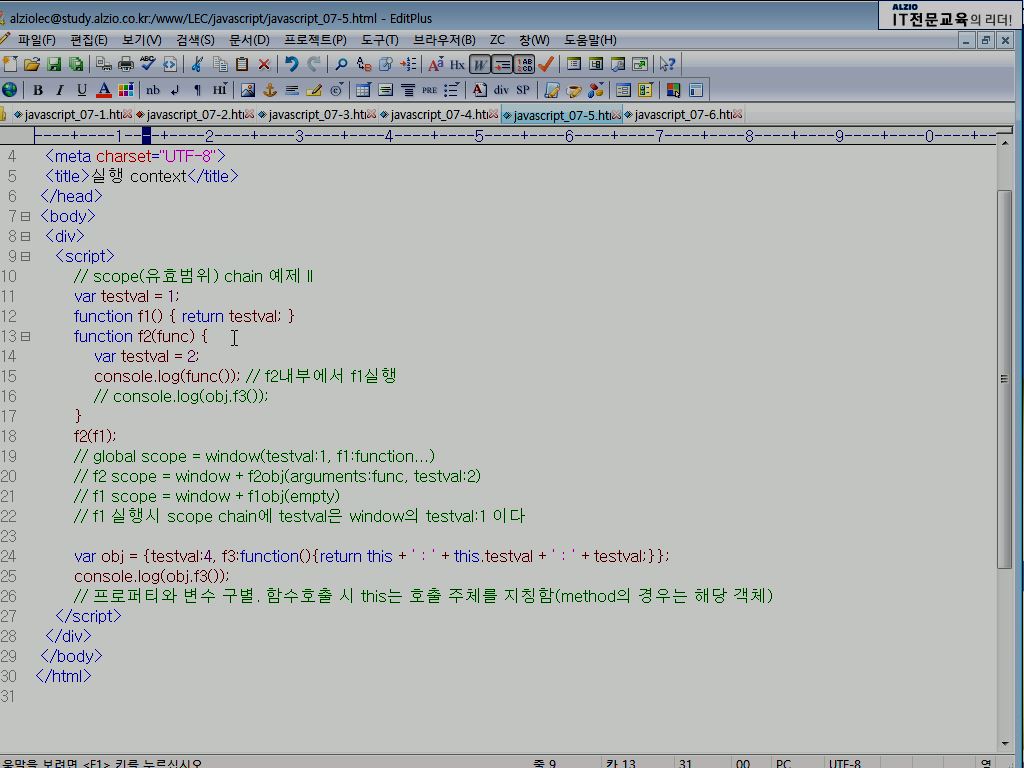Click the Cut scissors icon
Viewport: 1024px width, 768px height.
[197, 64]
